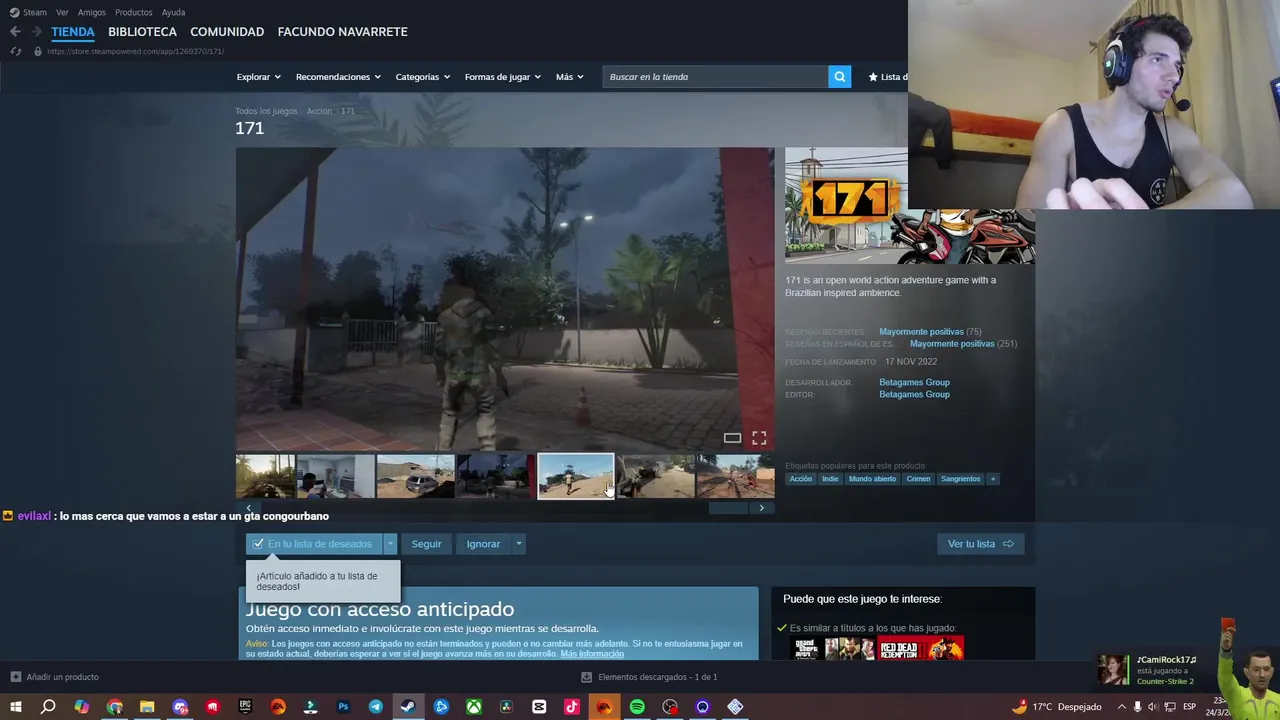The width and height of the screenshot is (1280, 720).
Task: Click the store search magnifier button
Action: [x=840, y=77]
